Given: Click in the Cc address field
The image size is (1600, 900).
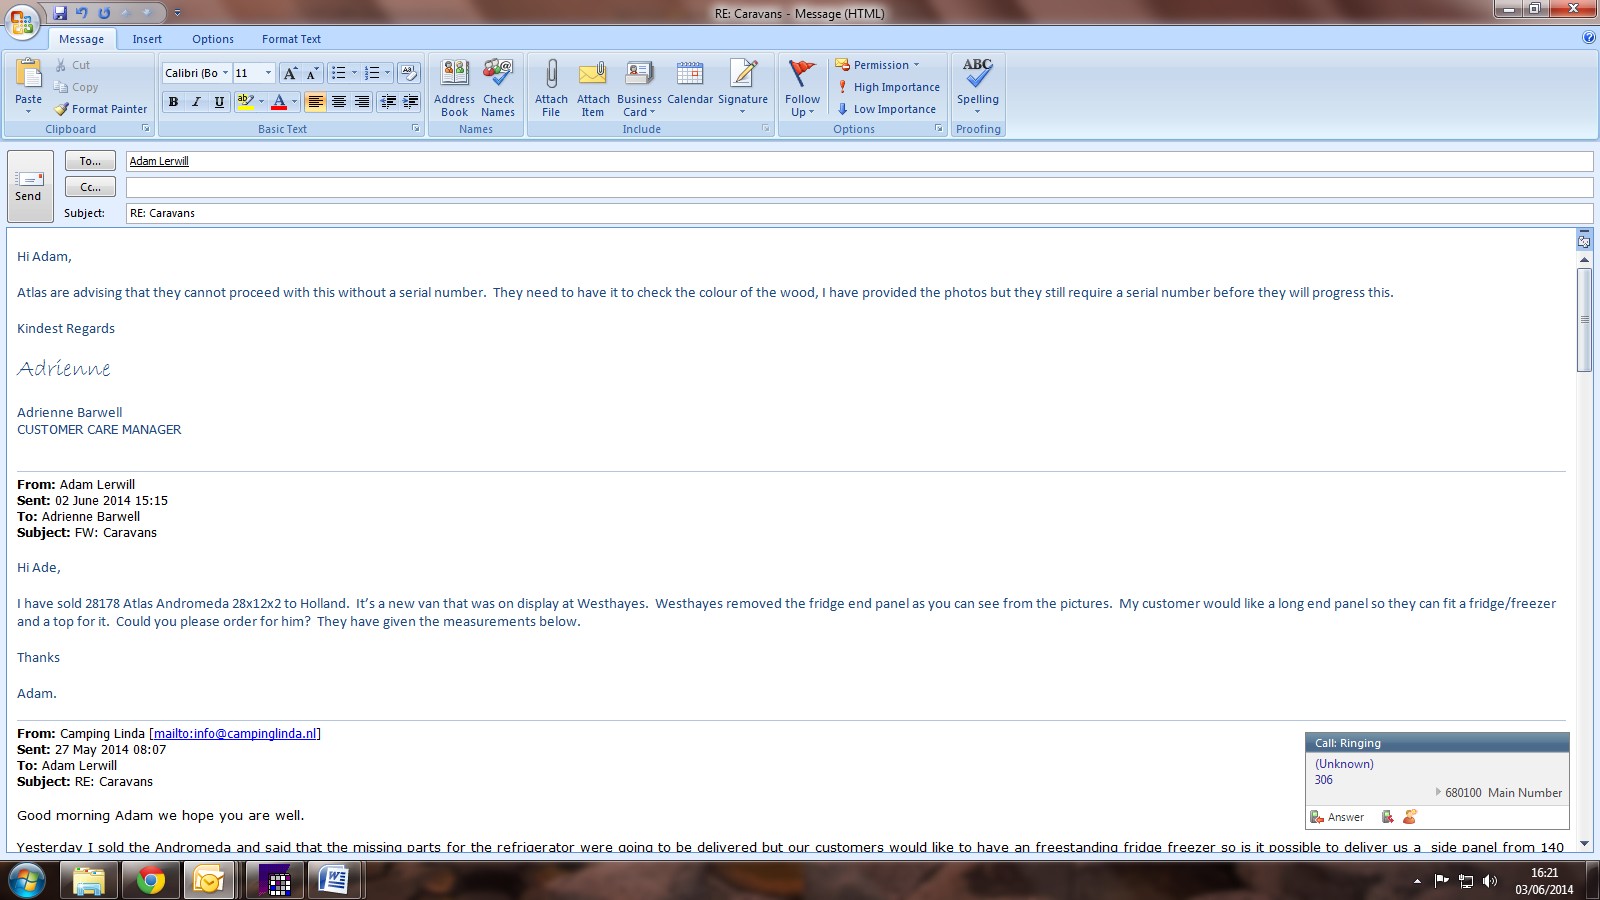Looking at the screenshot, I should pyautogui.click(x=859, y=187).
